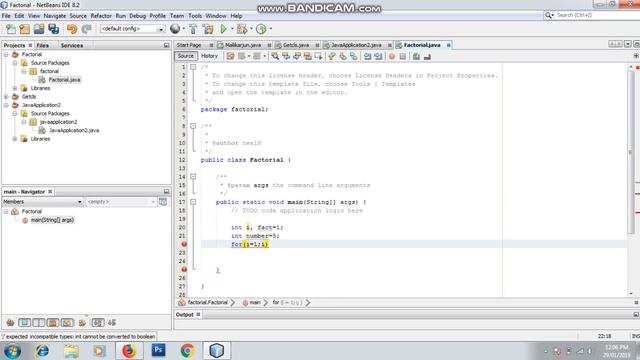Click the Shift Line Left icon in editor toolbar

tap(367, 56)
